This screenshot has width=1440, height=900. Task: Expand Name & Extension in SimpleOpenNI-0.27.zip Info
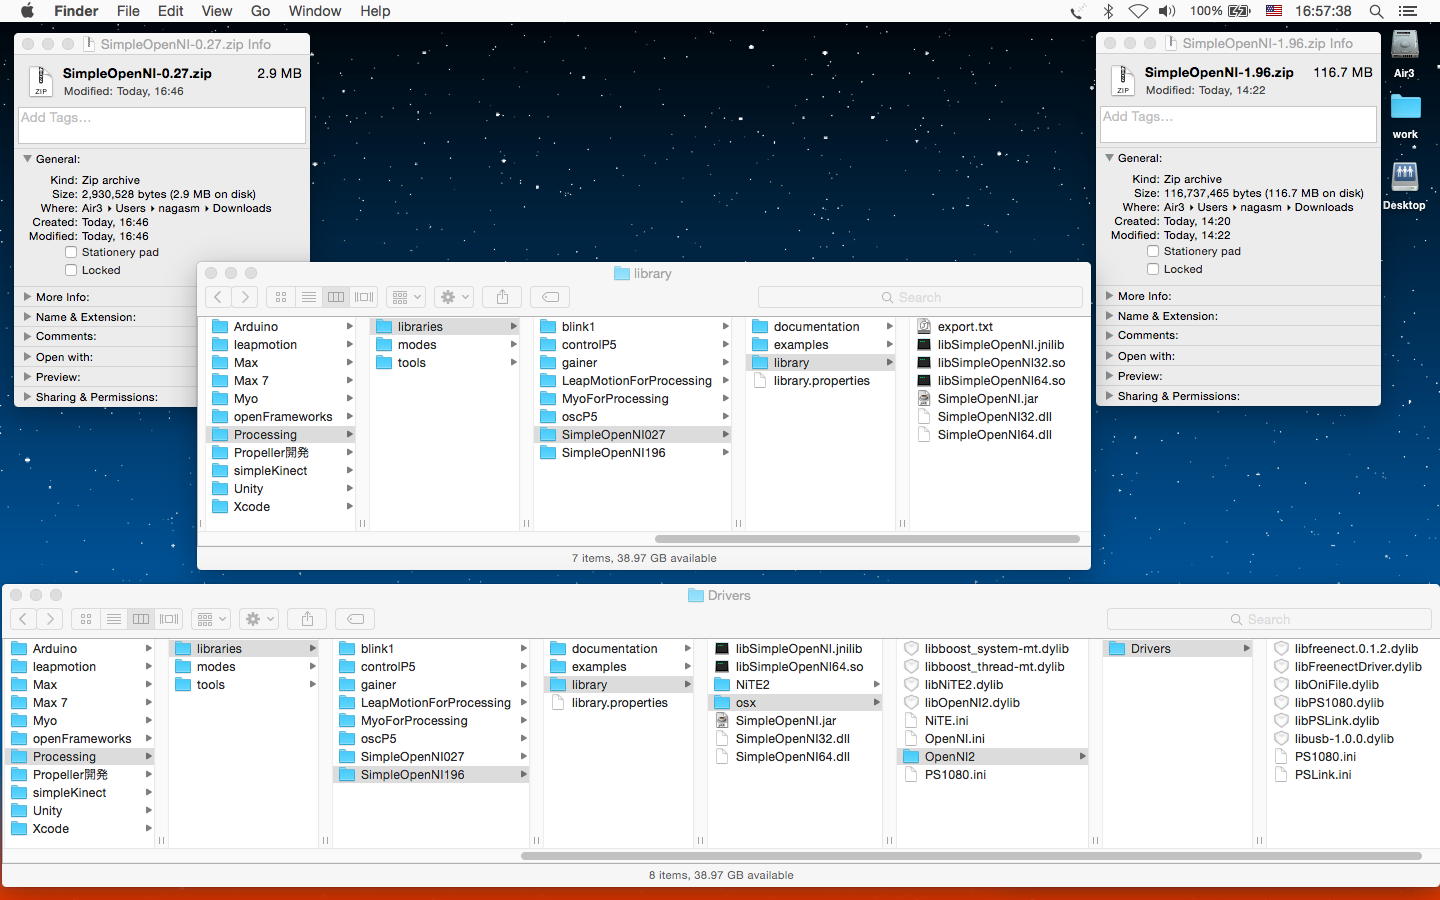[x=28, y=317]
